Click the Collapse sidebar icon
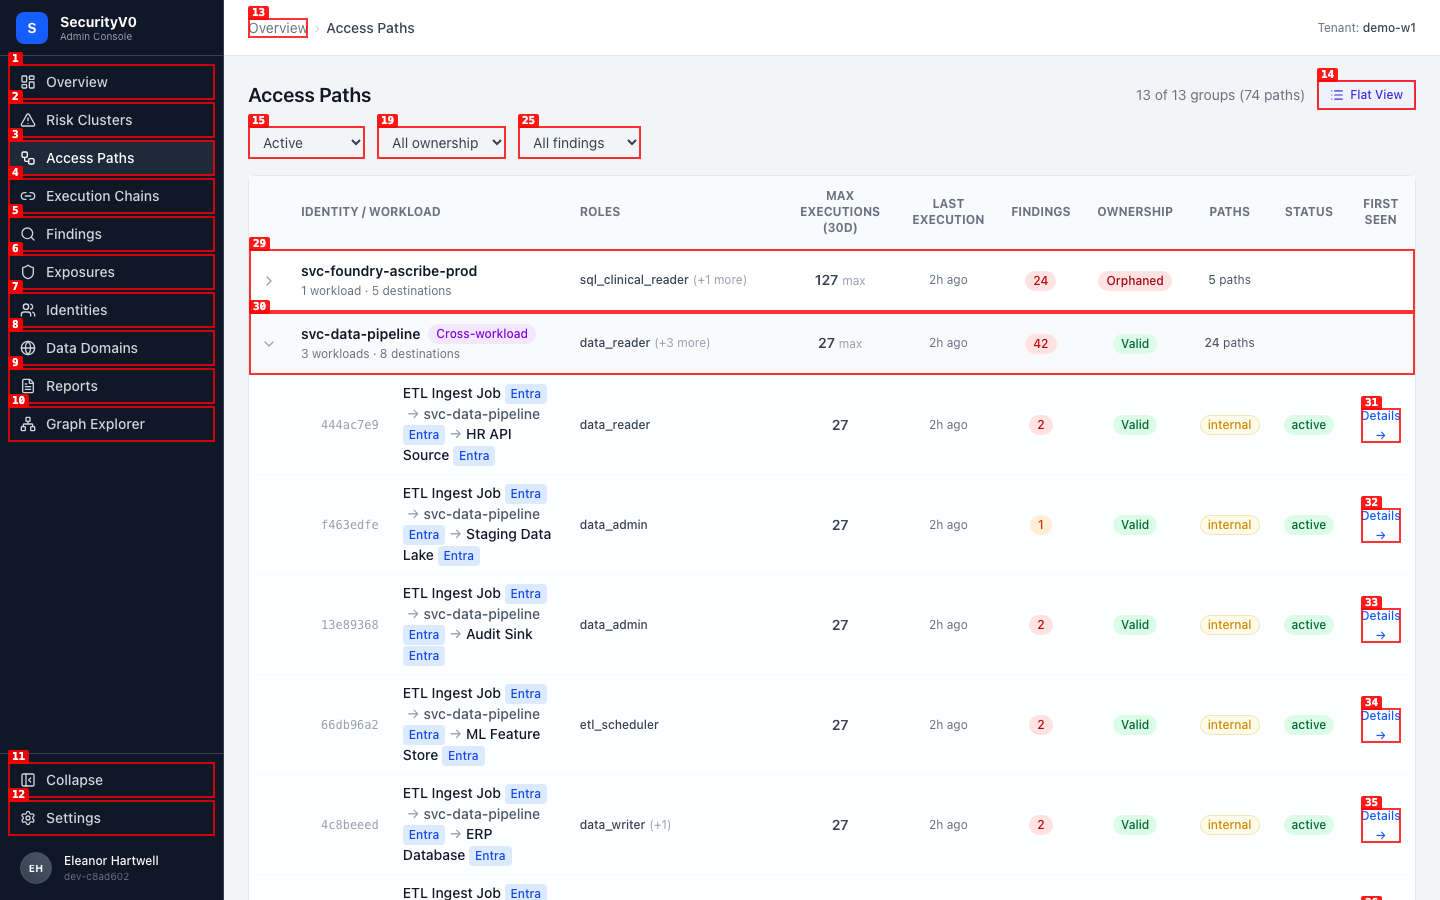 pyautogui.click(x=28, y=780)
